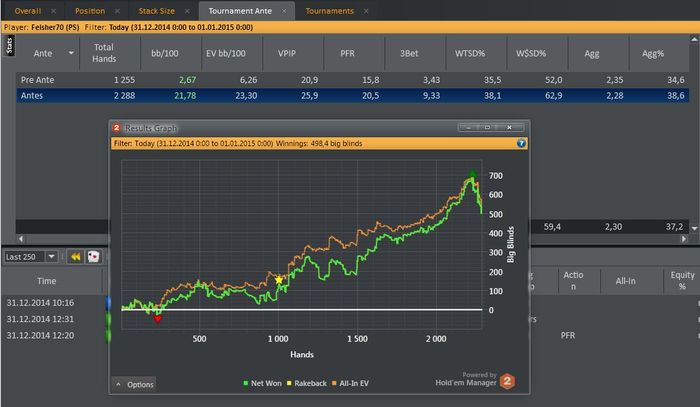Image resolution: width=700 pixels, height=407 pixels.
Task: Minimize the Results Graph window
Action: (468, 128)
